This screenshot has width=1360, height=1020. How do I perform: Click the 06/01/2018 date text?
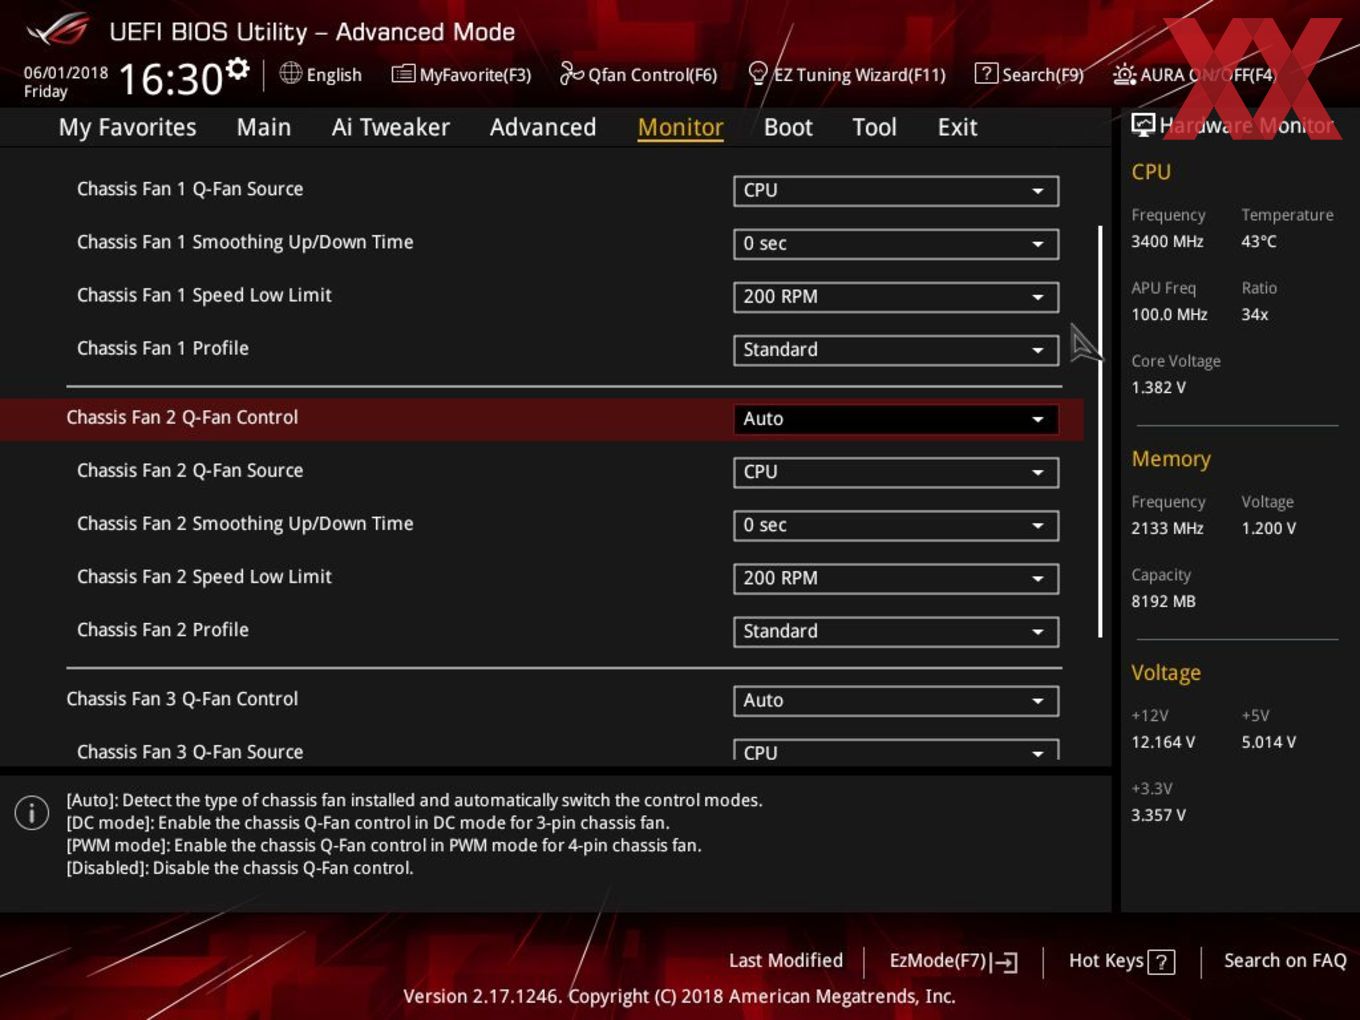click(66, 72)
